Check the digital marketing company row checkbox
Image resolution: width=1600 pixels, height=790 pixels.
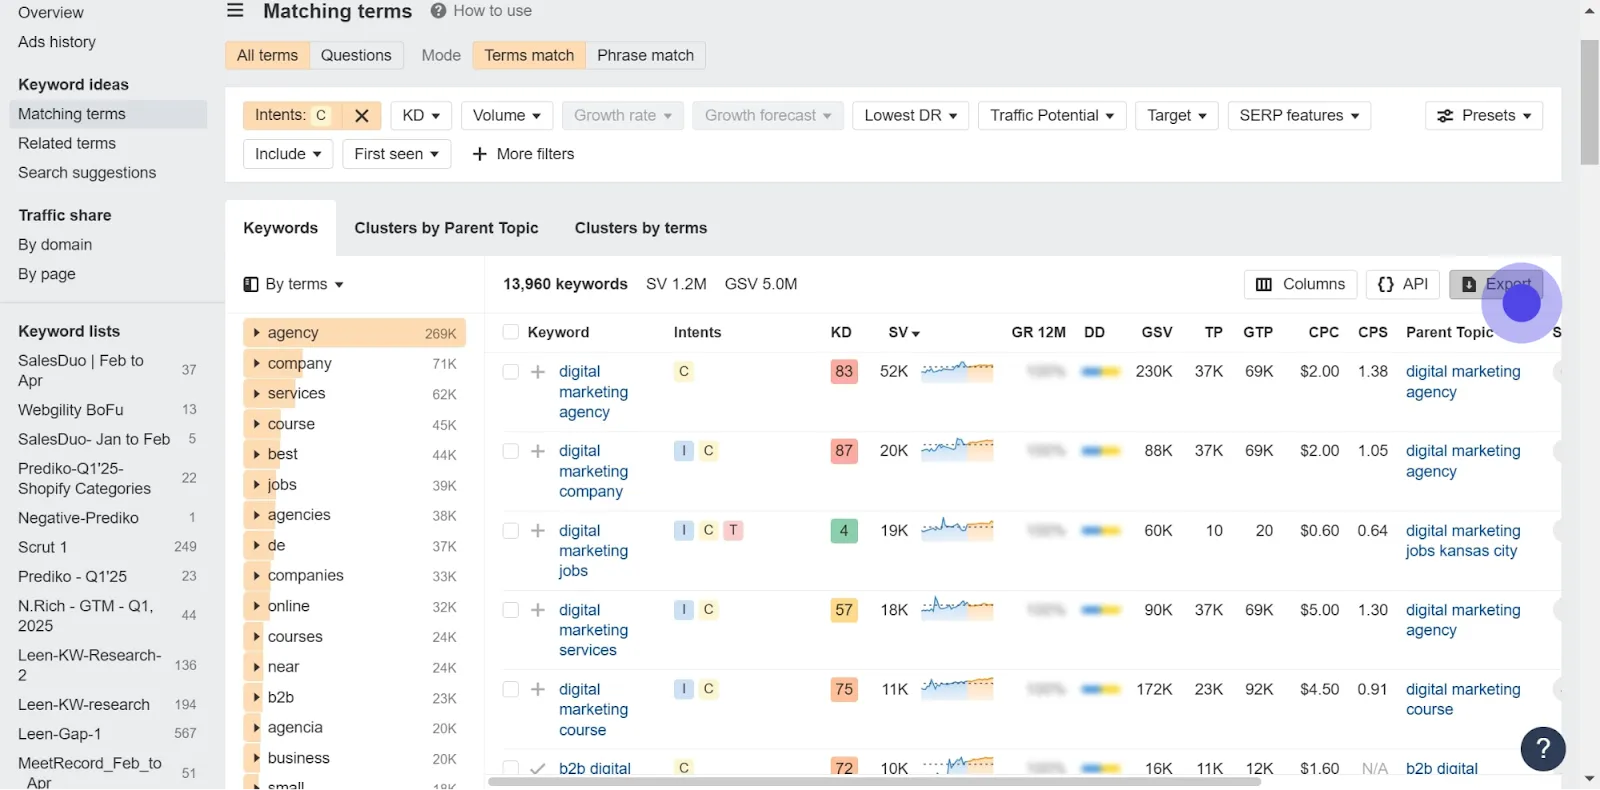(x=510, y=451)
